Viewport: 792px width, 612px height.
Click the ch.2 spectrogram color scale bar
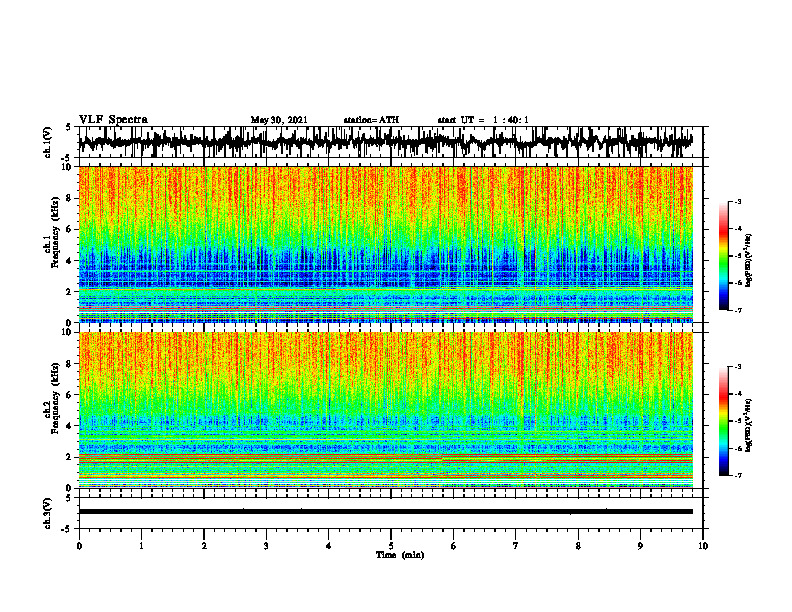click(723, 421)
